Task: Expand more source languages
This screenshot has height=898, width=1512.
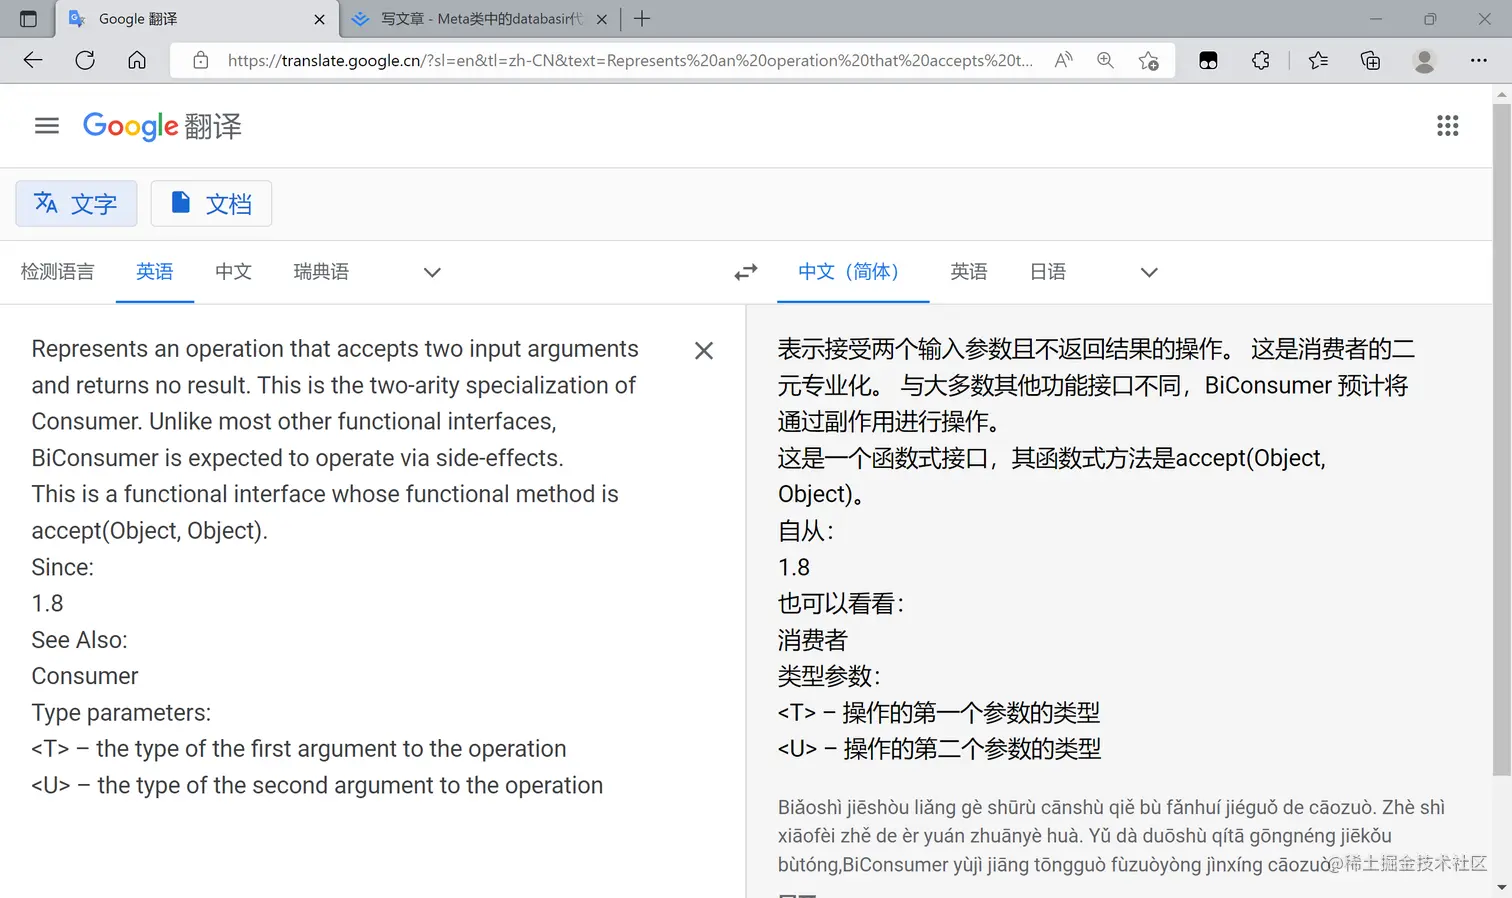Action: tap(432, 272)
